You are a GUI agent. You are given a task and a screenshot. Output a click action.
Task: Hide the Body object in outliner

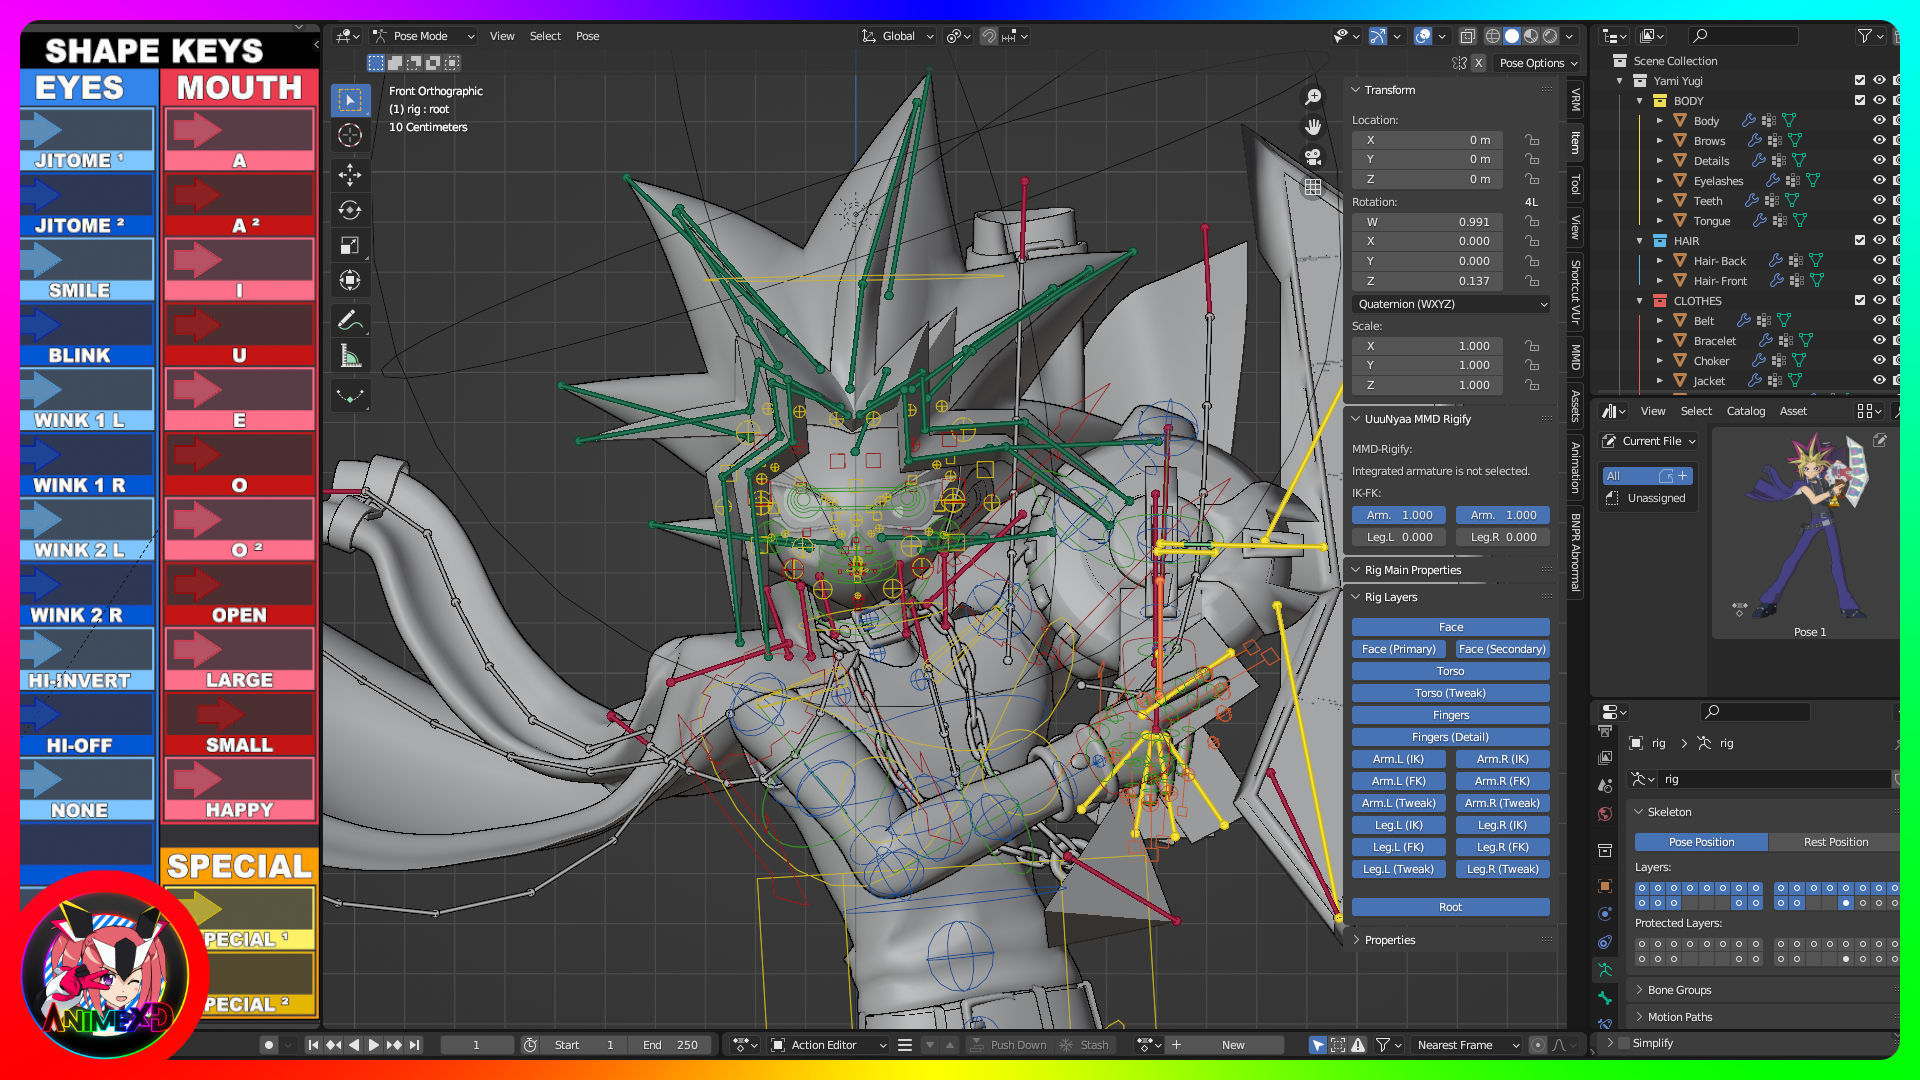coord(1879,120)
